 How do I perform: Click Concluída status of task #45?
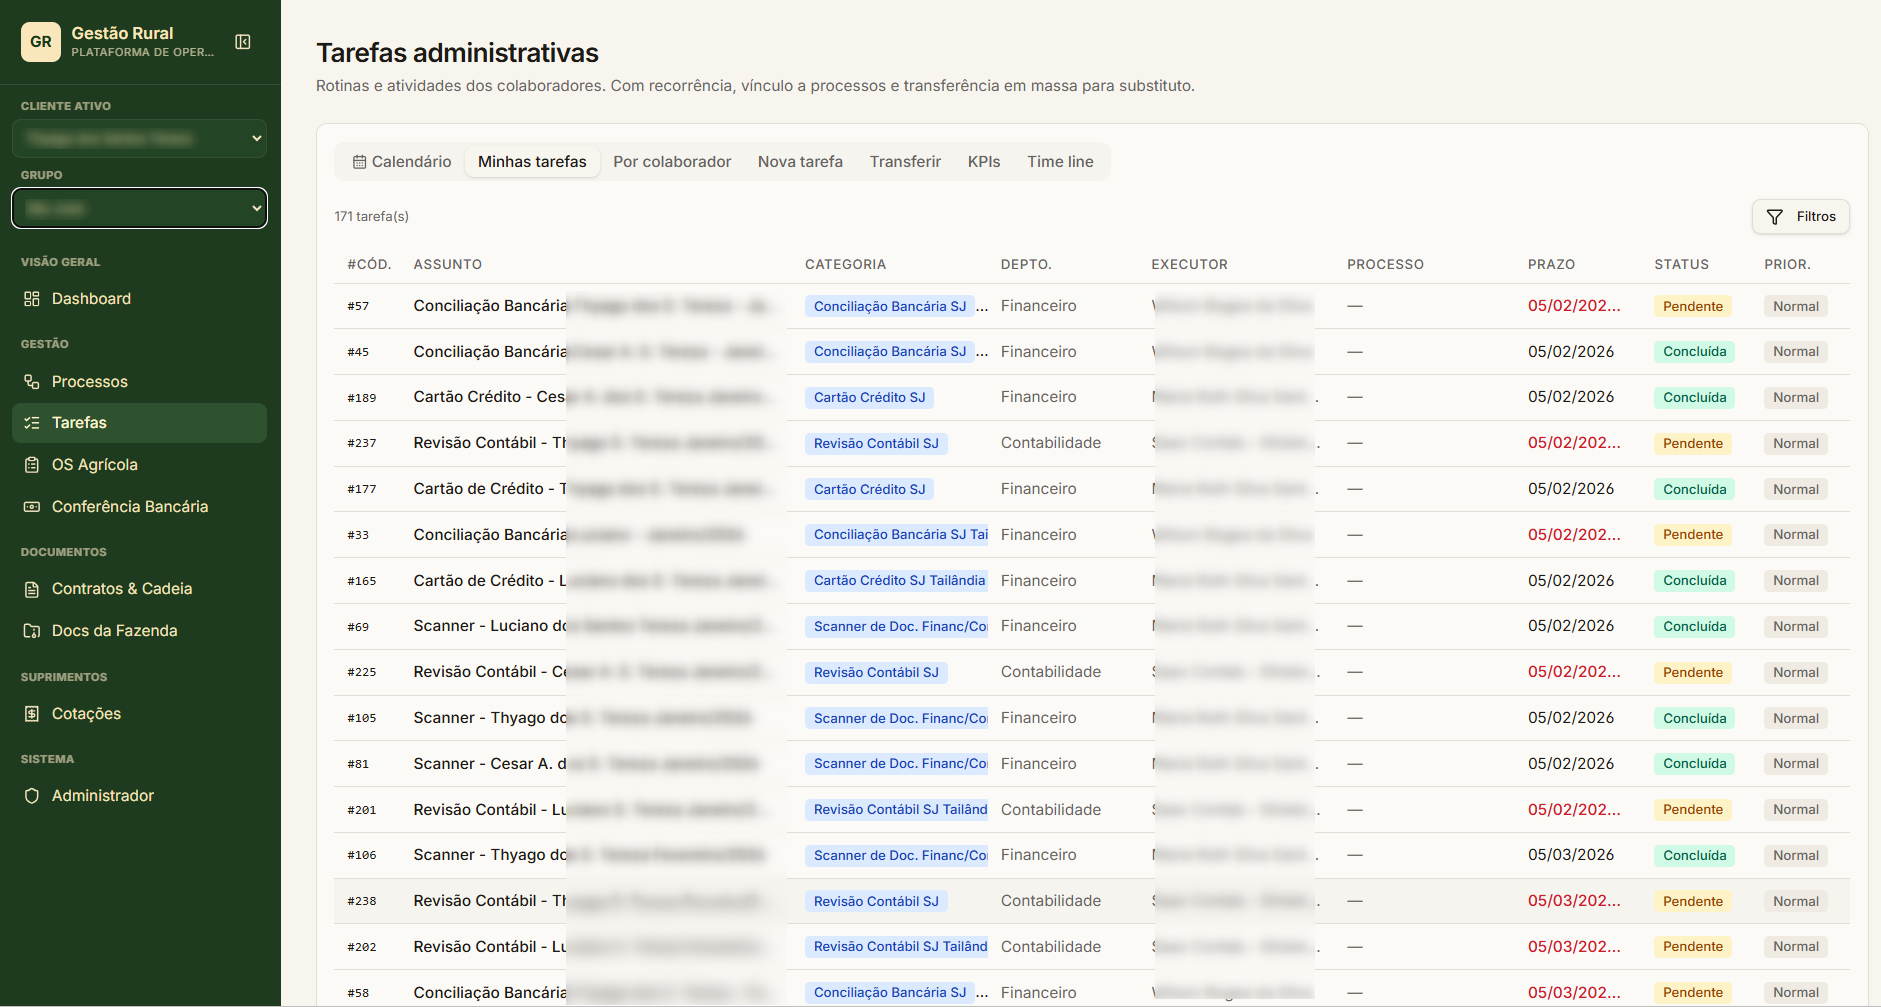1695,352
